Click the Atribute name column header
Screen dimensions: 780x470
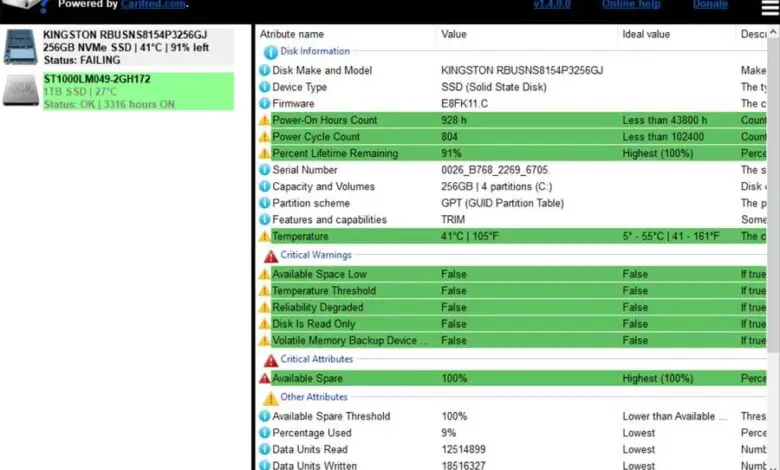[292, 34]
